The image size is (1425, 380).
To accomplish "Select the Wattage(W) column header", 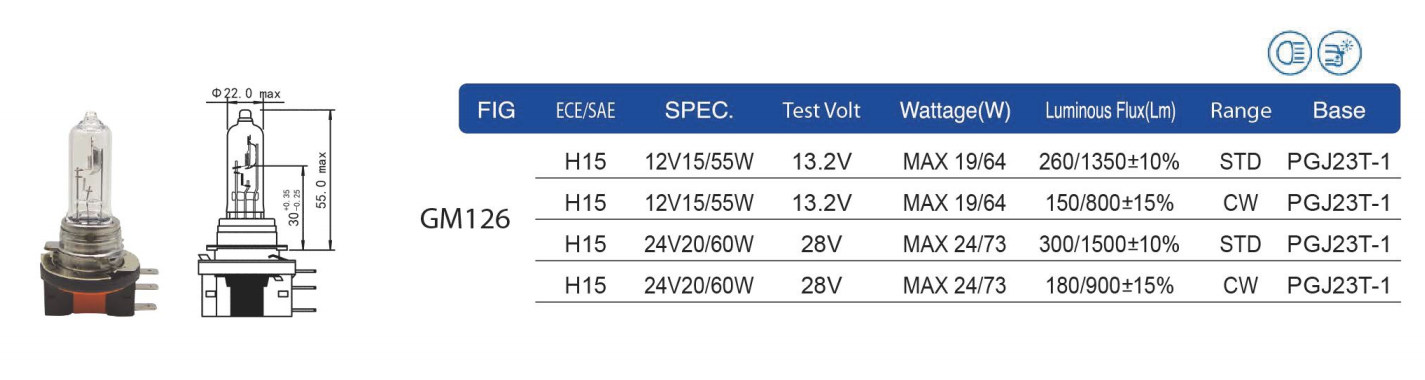I will pos(955,111).
